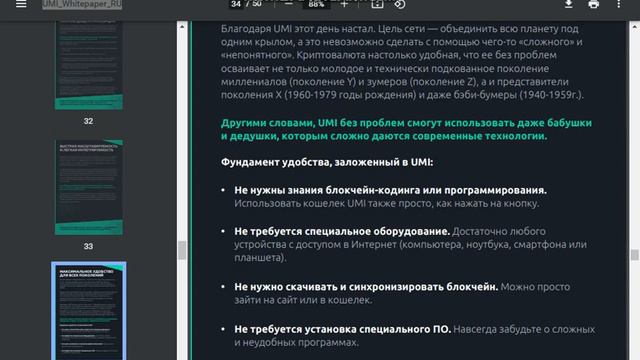This screenshot has height=360, width=640.
Task: Click the thumbnail panel scrollbar handle
Action: coord(182,250)
